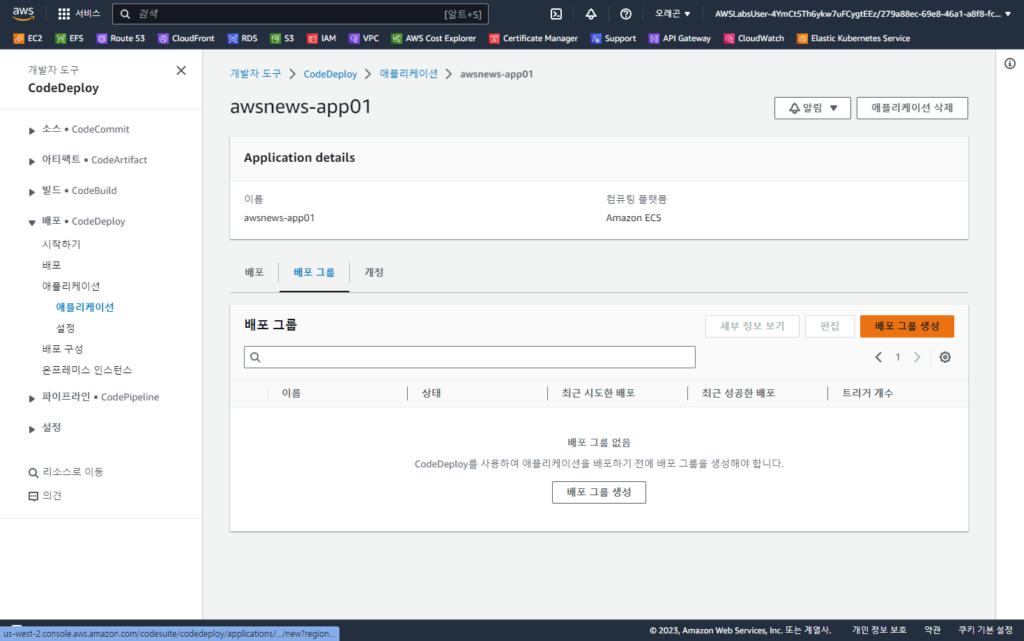Open the 오레곤 region selector dropdown
1024x641 pixels.
(673, 14)
